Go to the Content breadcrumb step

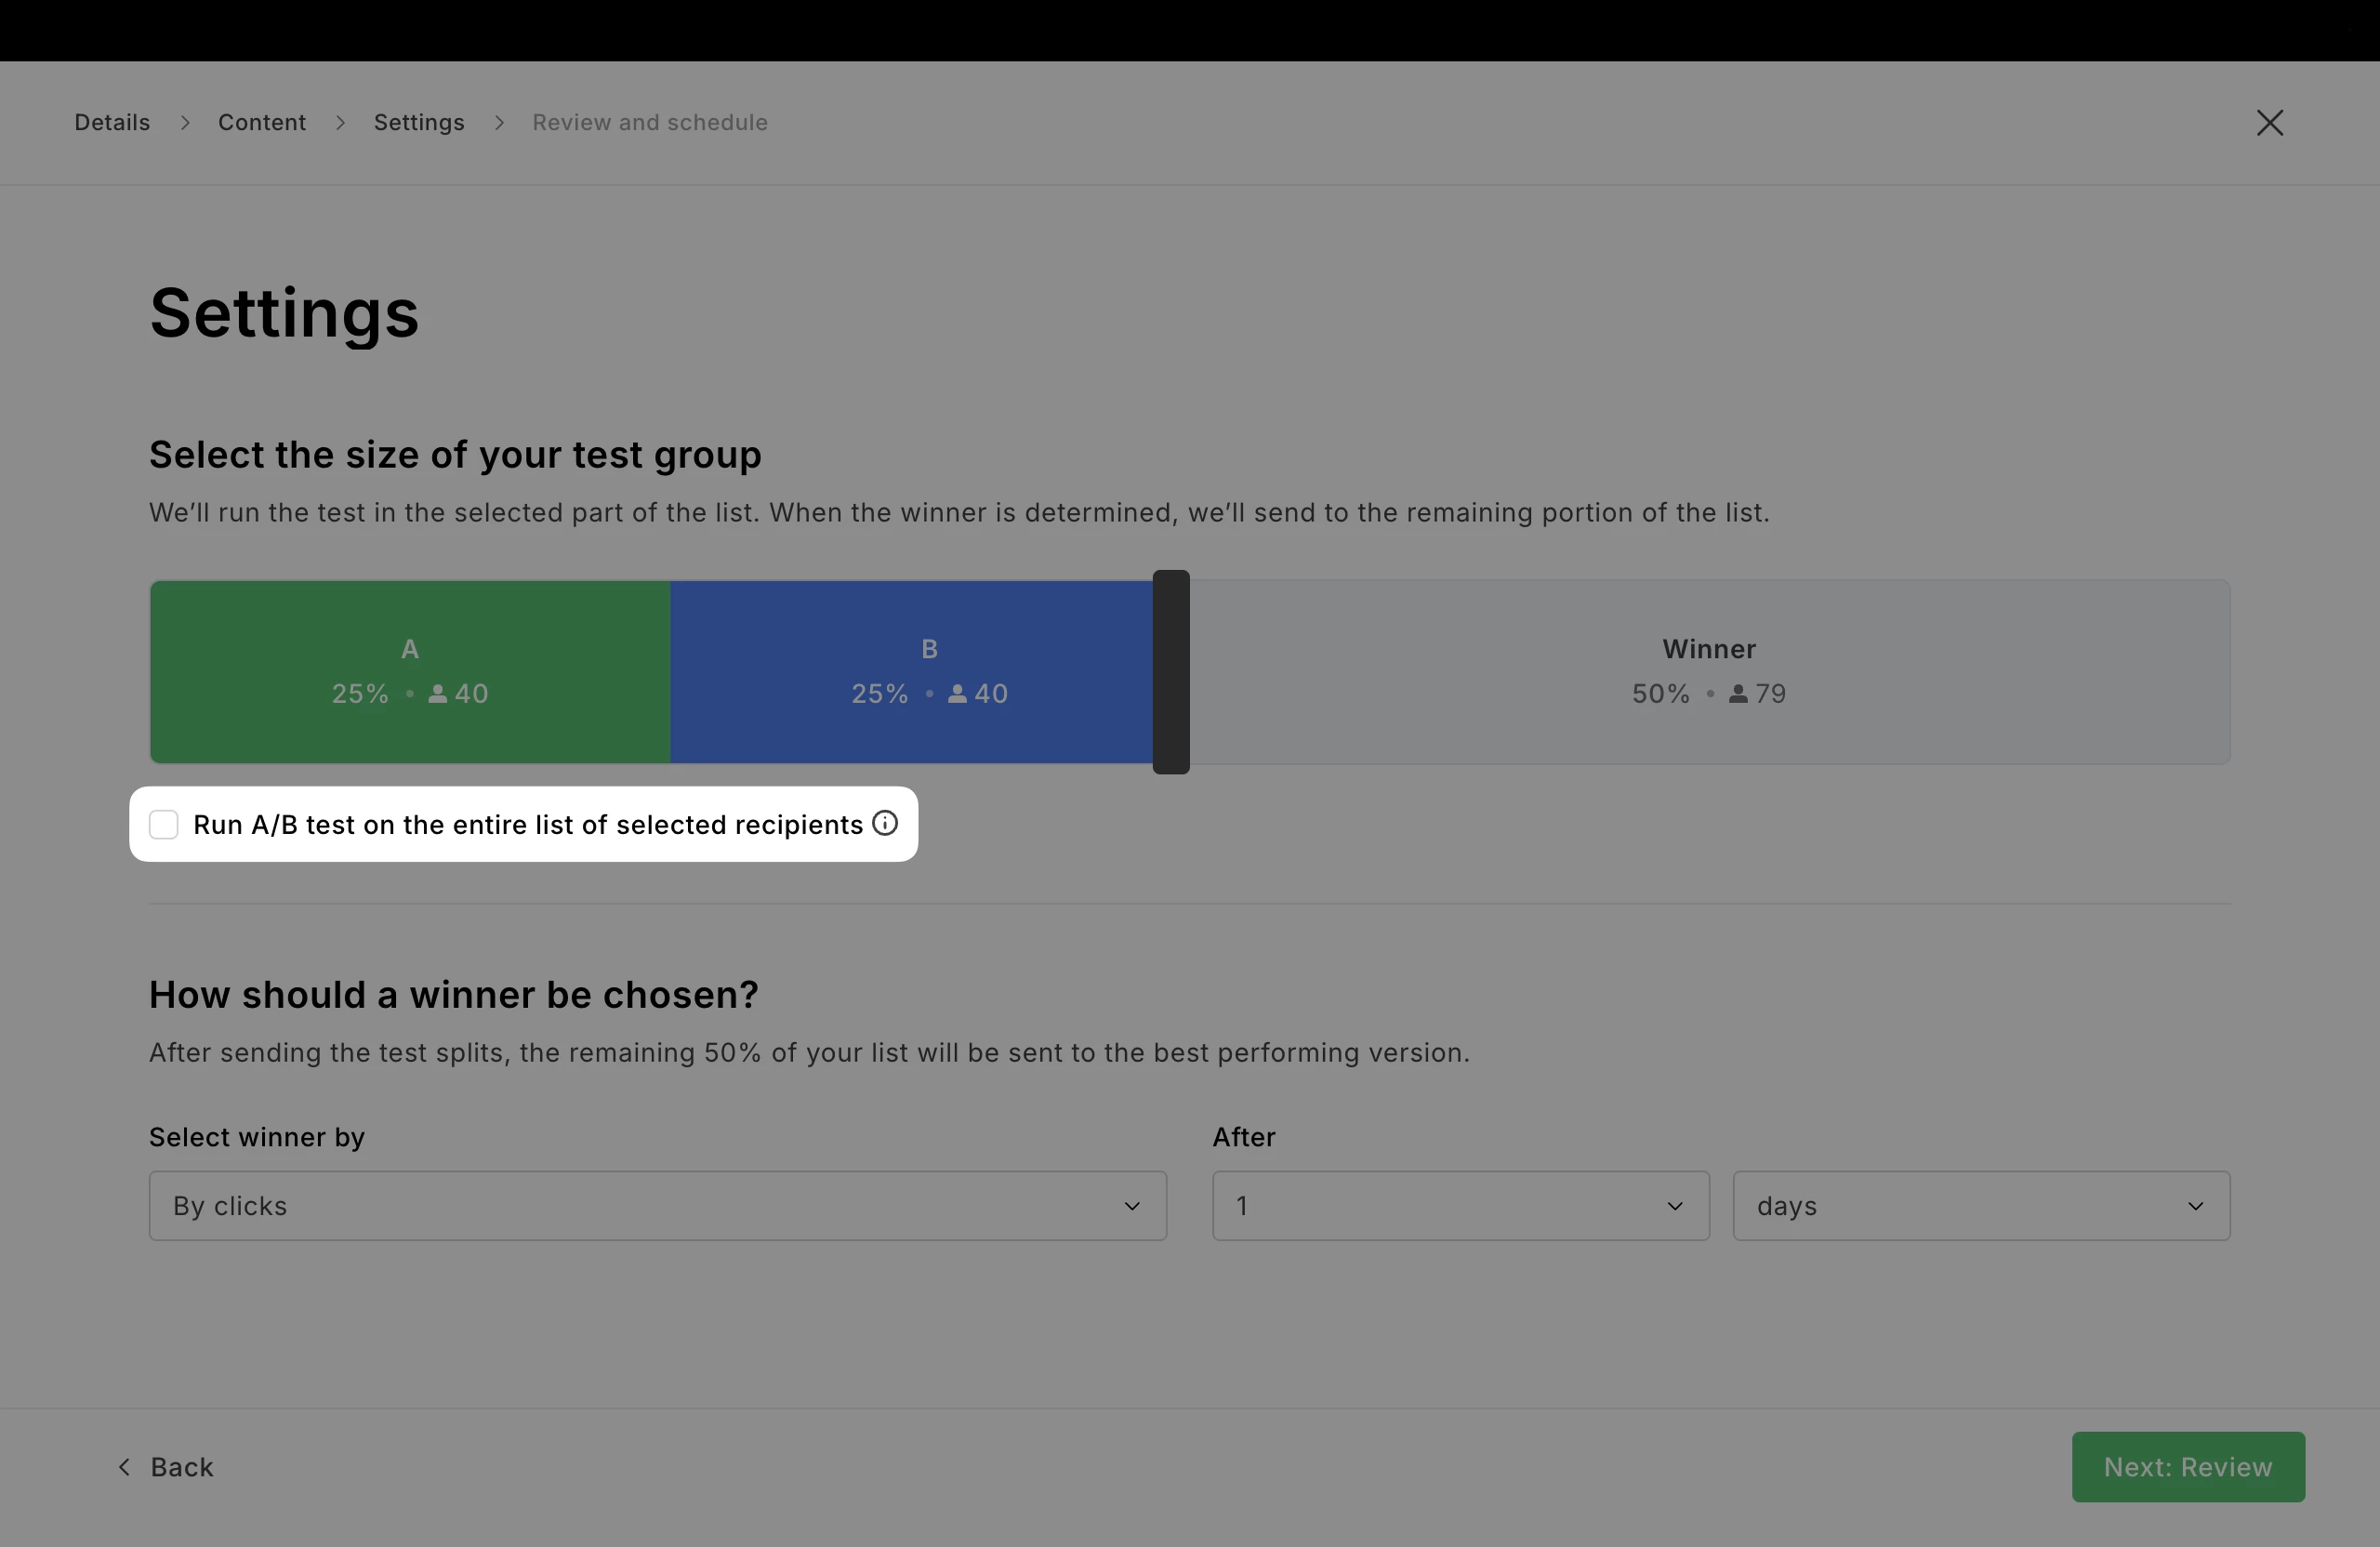[x=262, y=123]
